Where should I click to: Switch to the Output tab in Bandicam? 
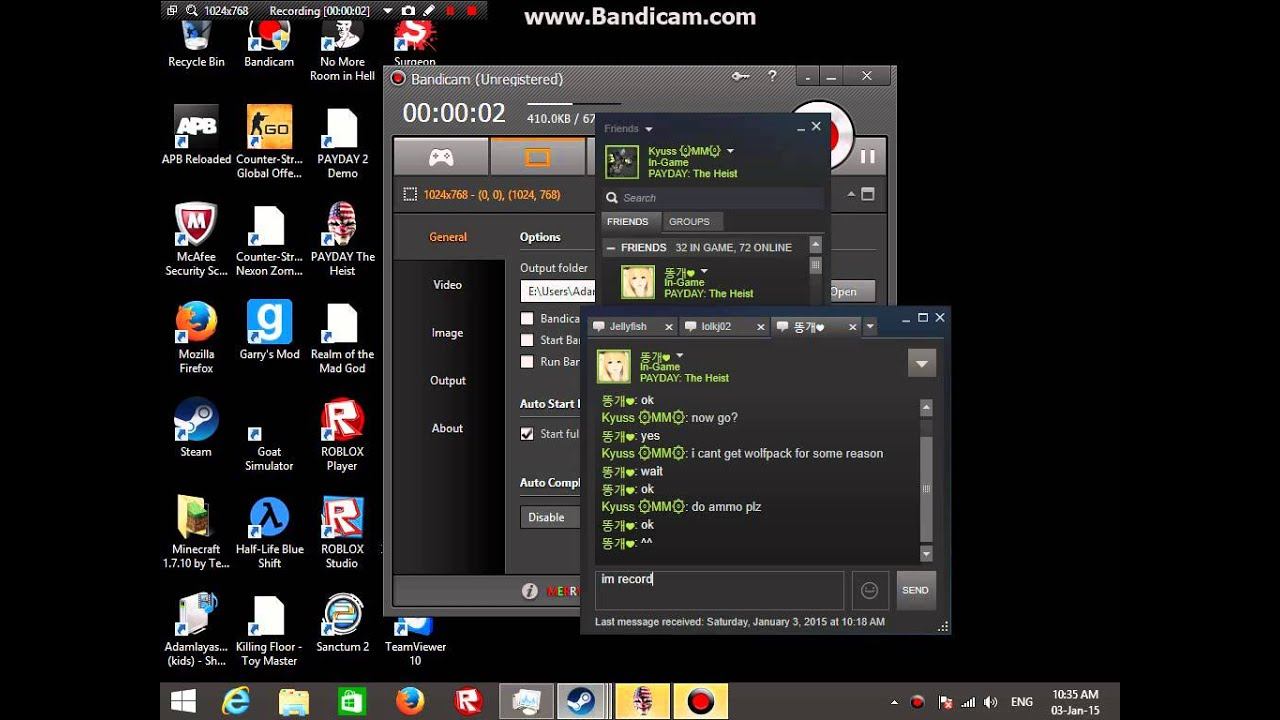(448, 381)
